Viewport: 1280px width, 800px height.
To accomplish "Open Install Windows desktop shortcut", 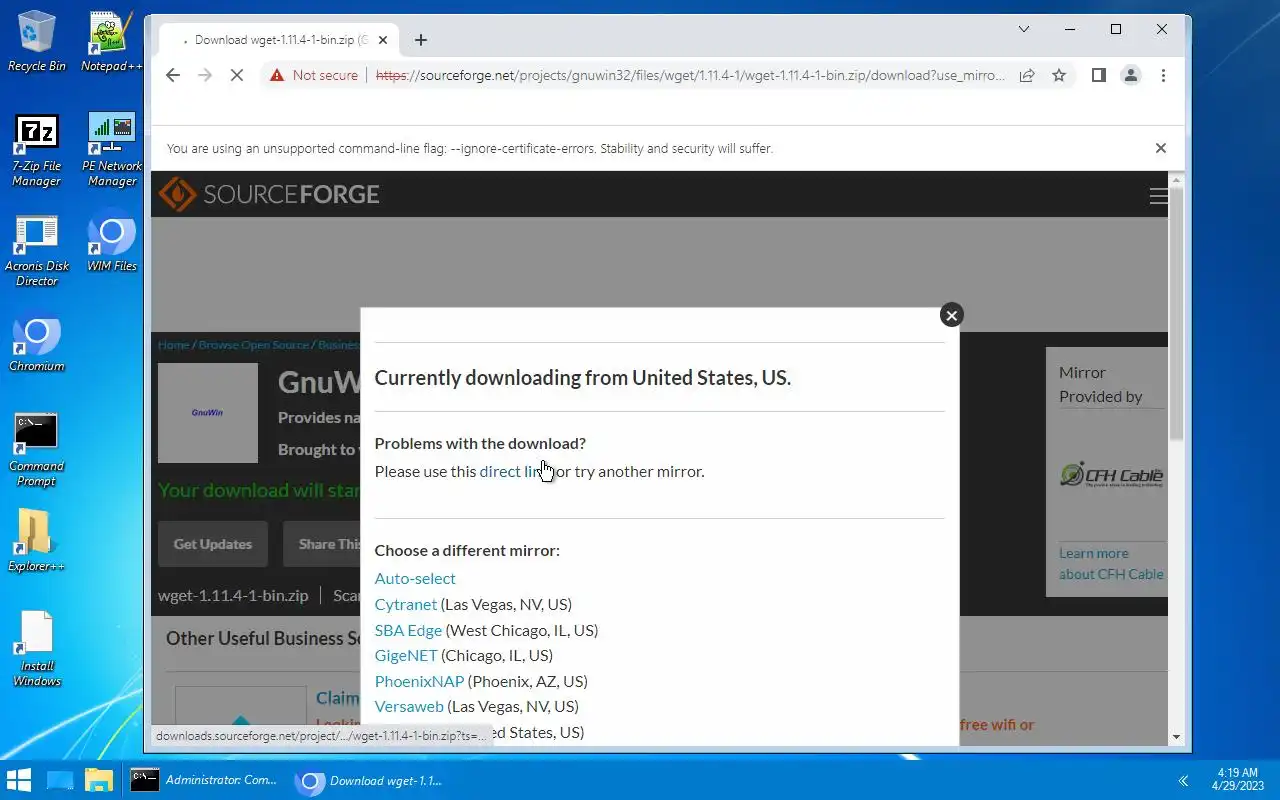I will tap(37, 650).
